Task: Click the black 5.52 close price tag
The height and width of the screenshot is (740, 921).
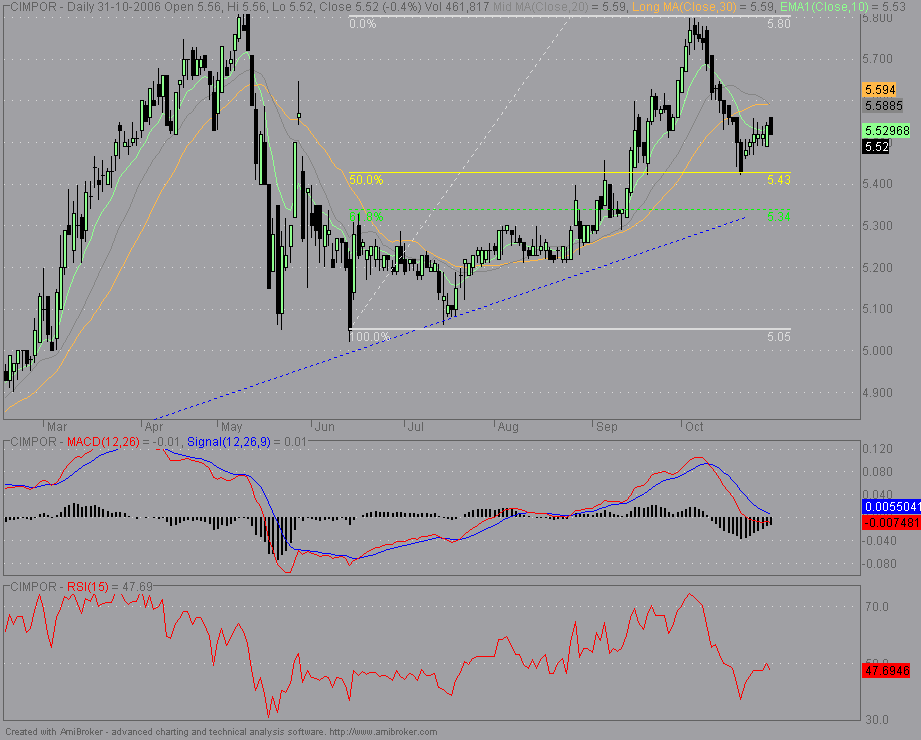Action: [876, 147]
